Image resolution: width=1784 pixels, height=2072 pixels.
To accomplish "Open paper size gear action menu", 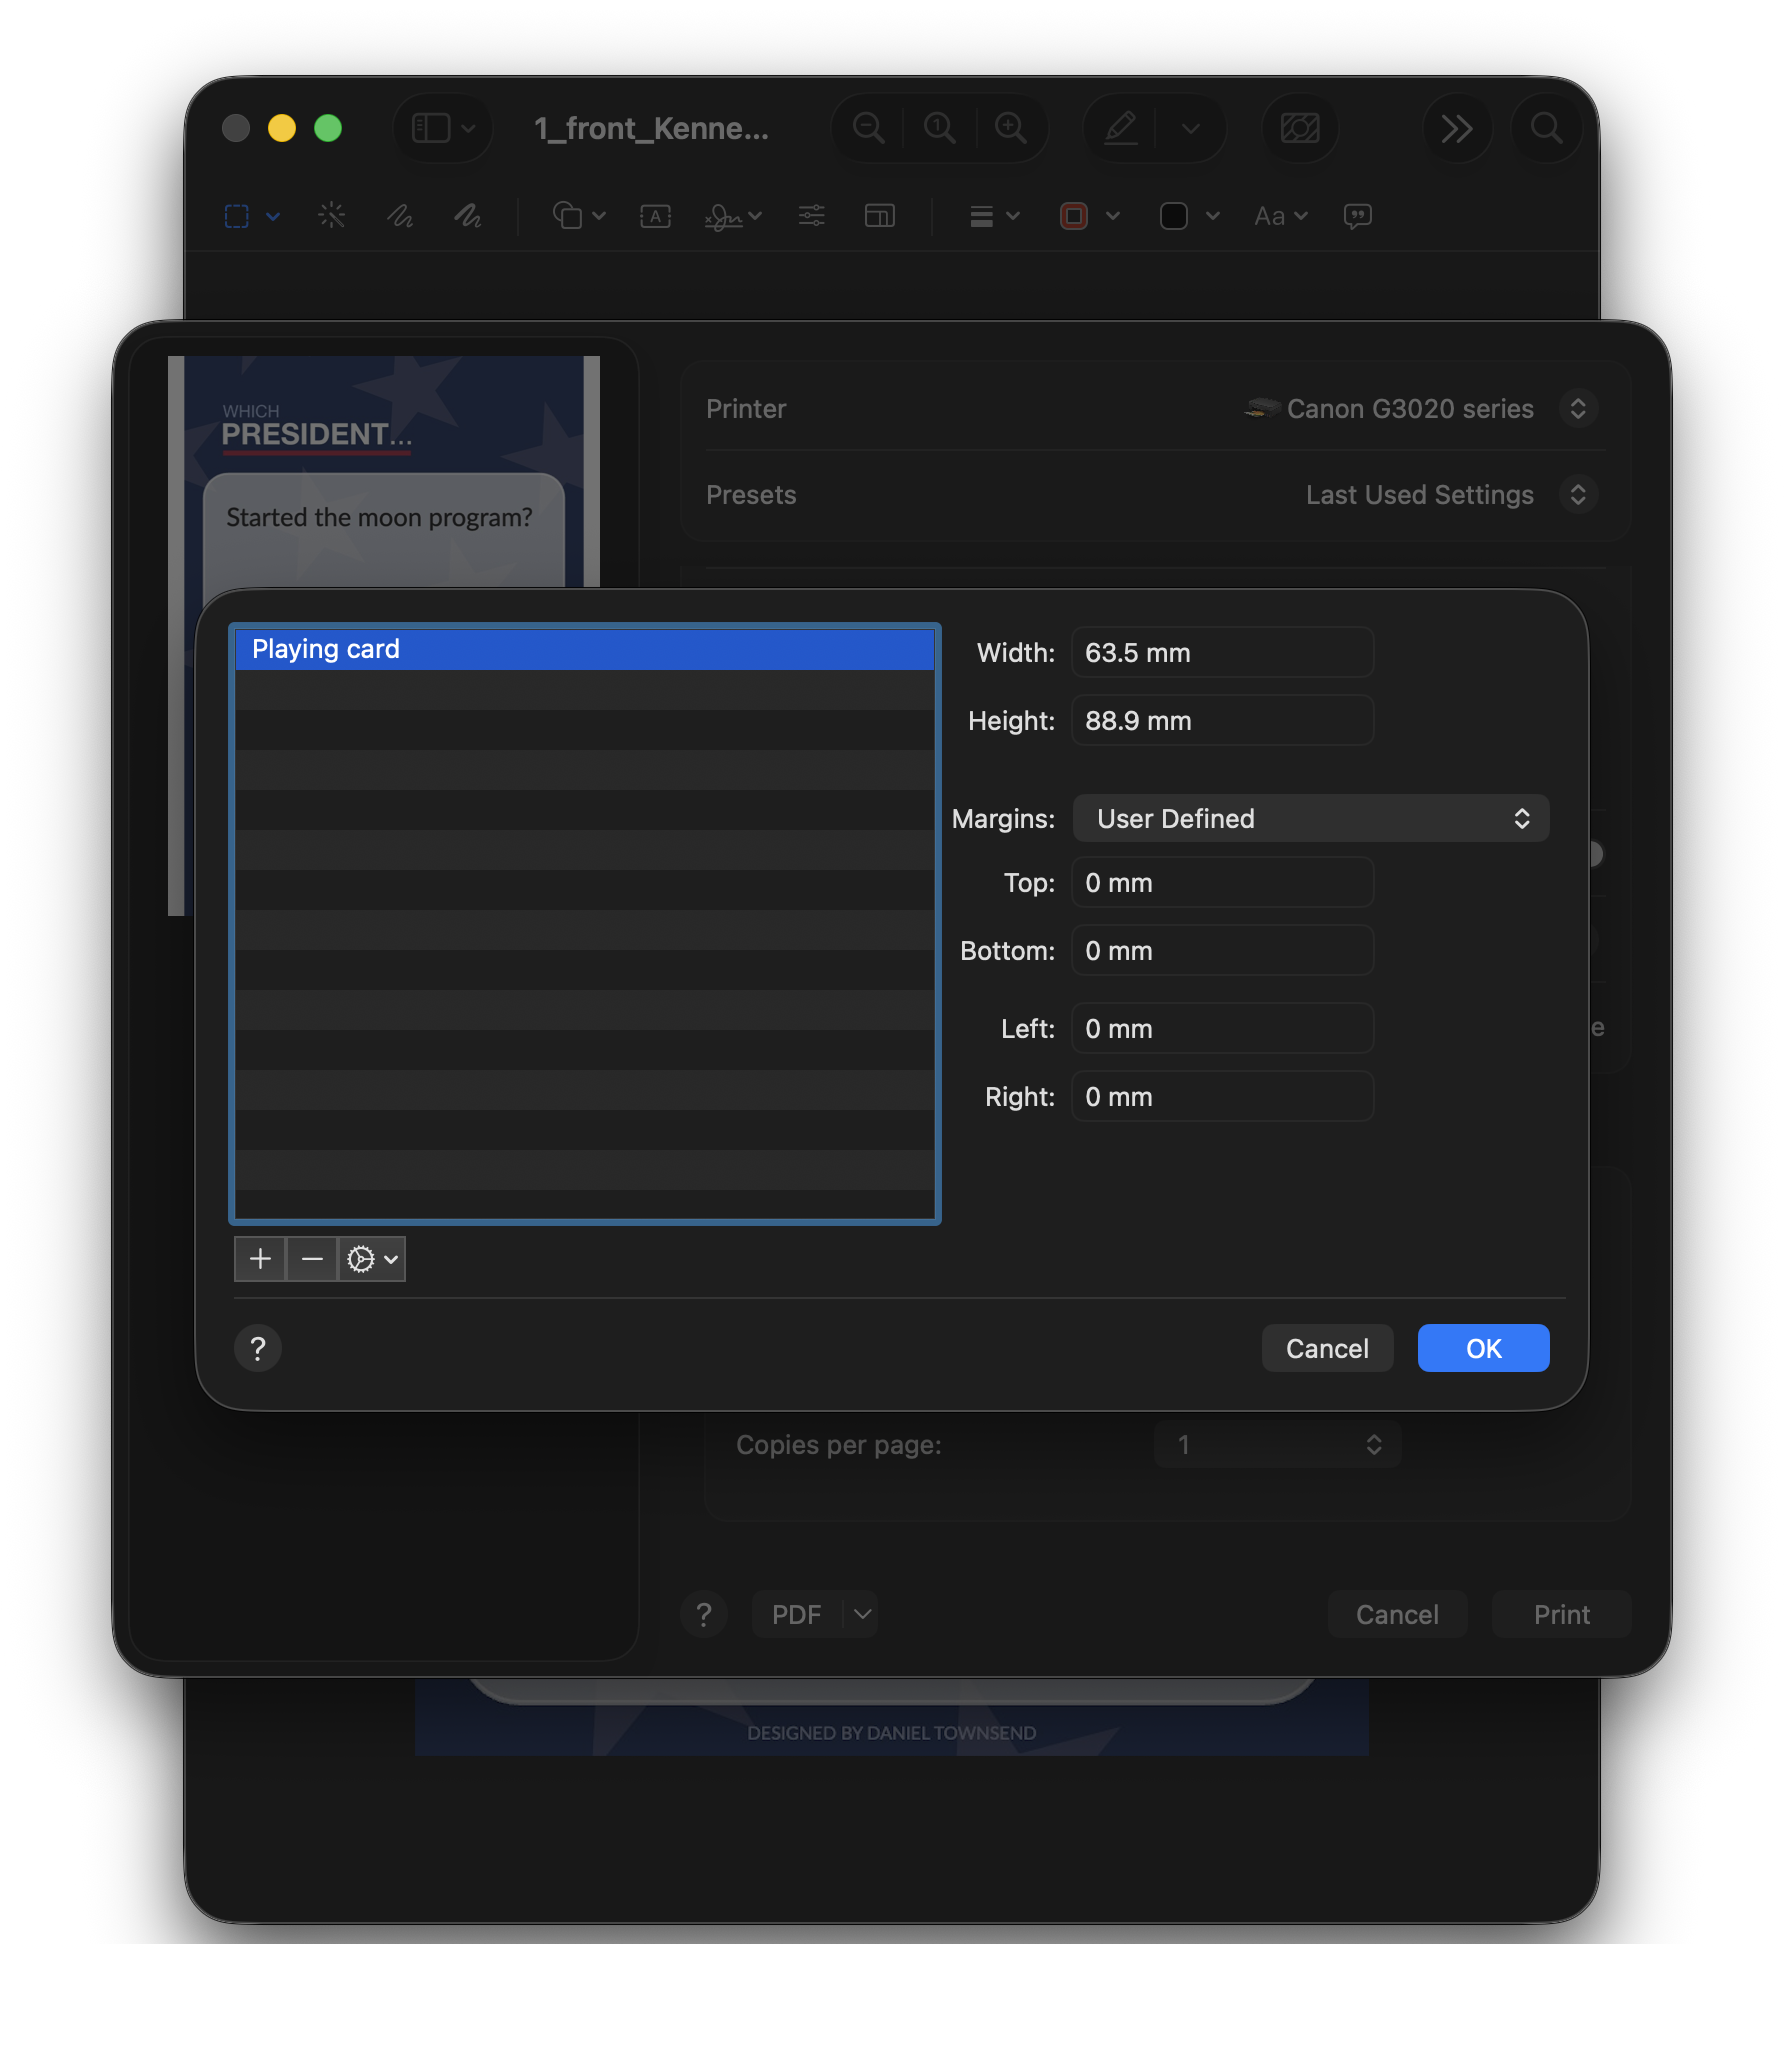I will click(372, 1259).
